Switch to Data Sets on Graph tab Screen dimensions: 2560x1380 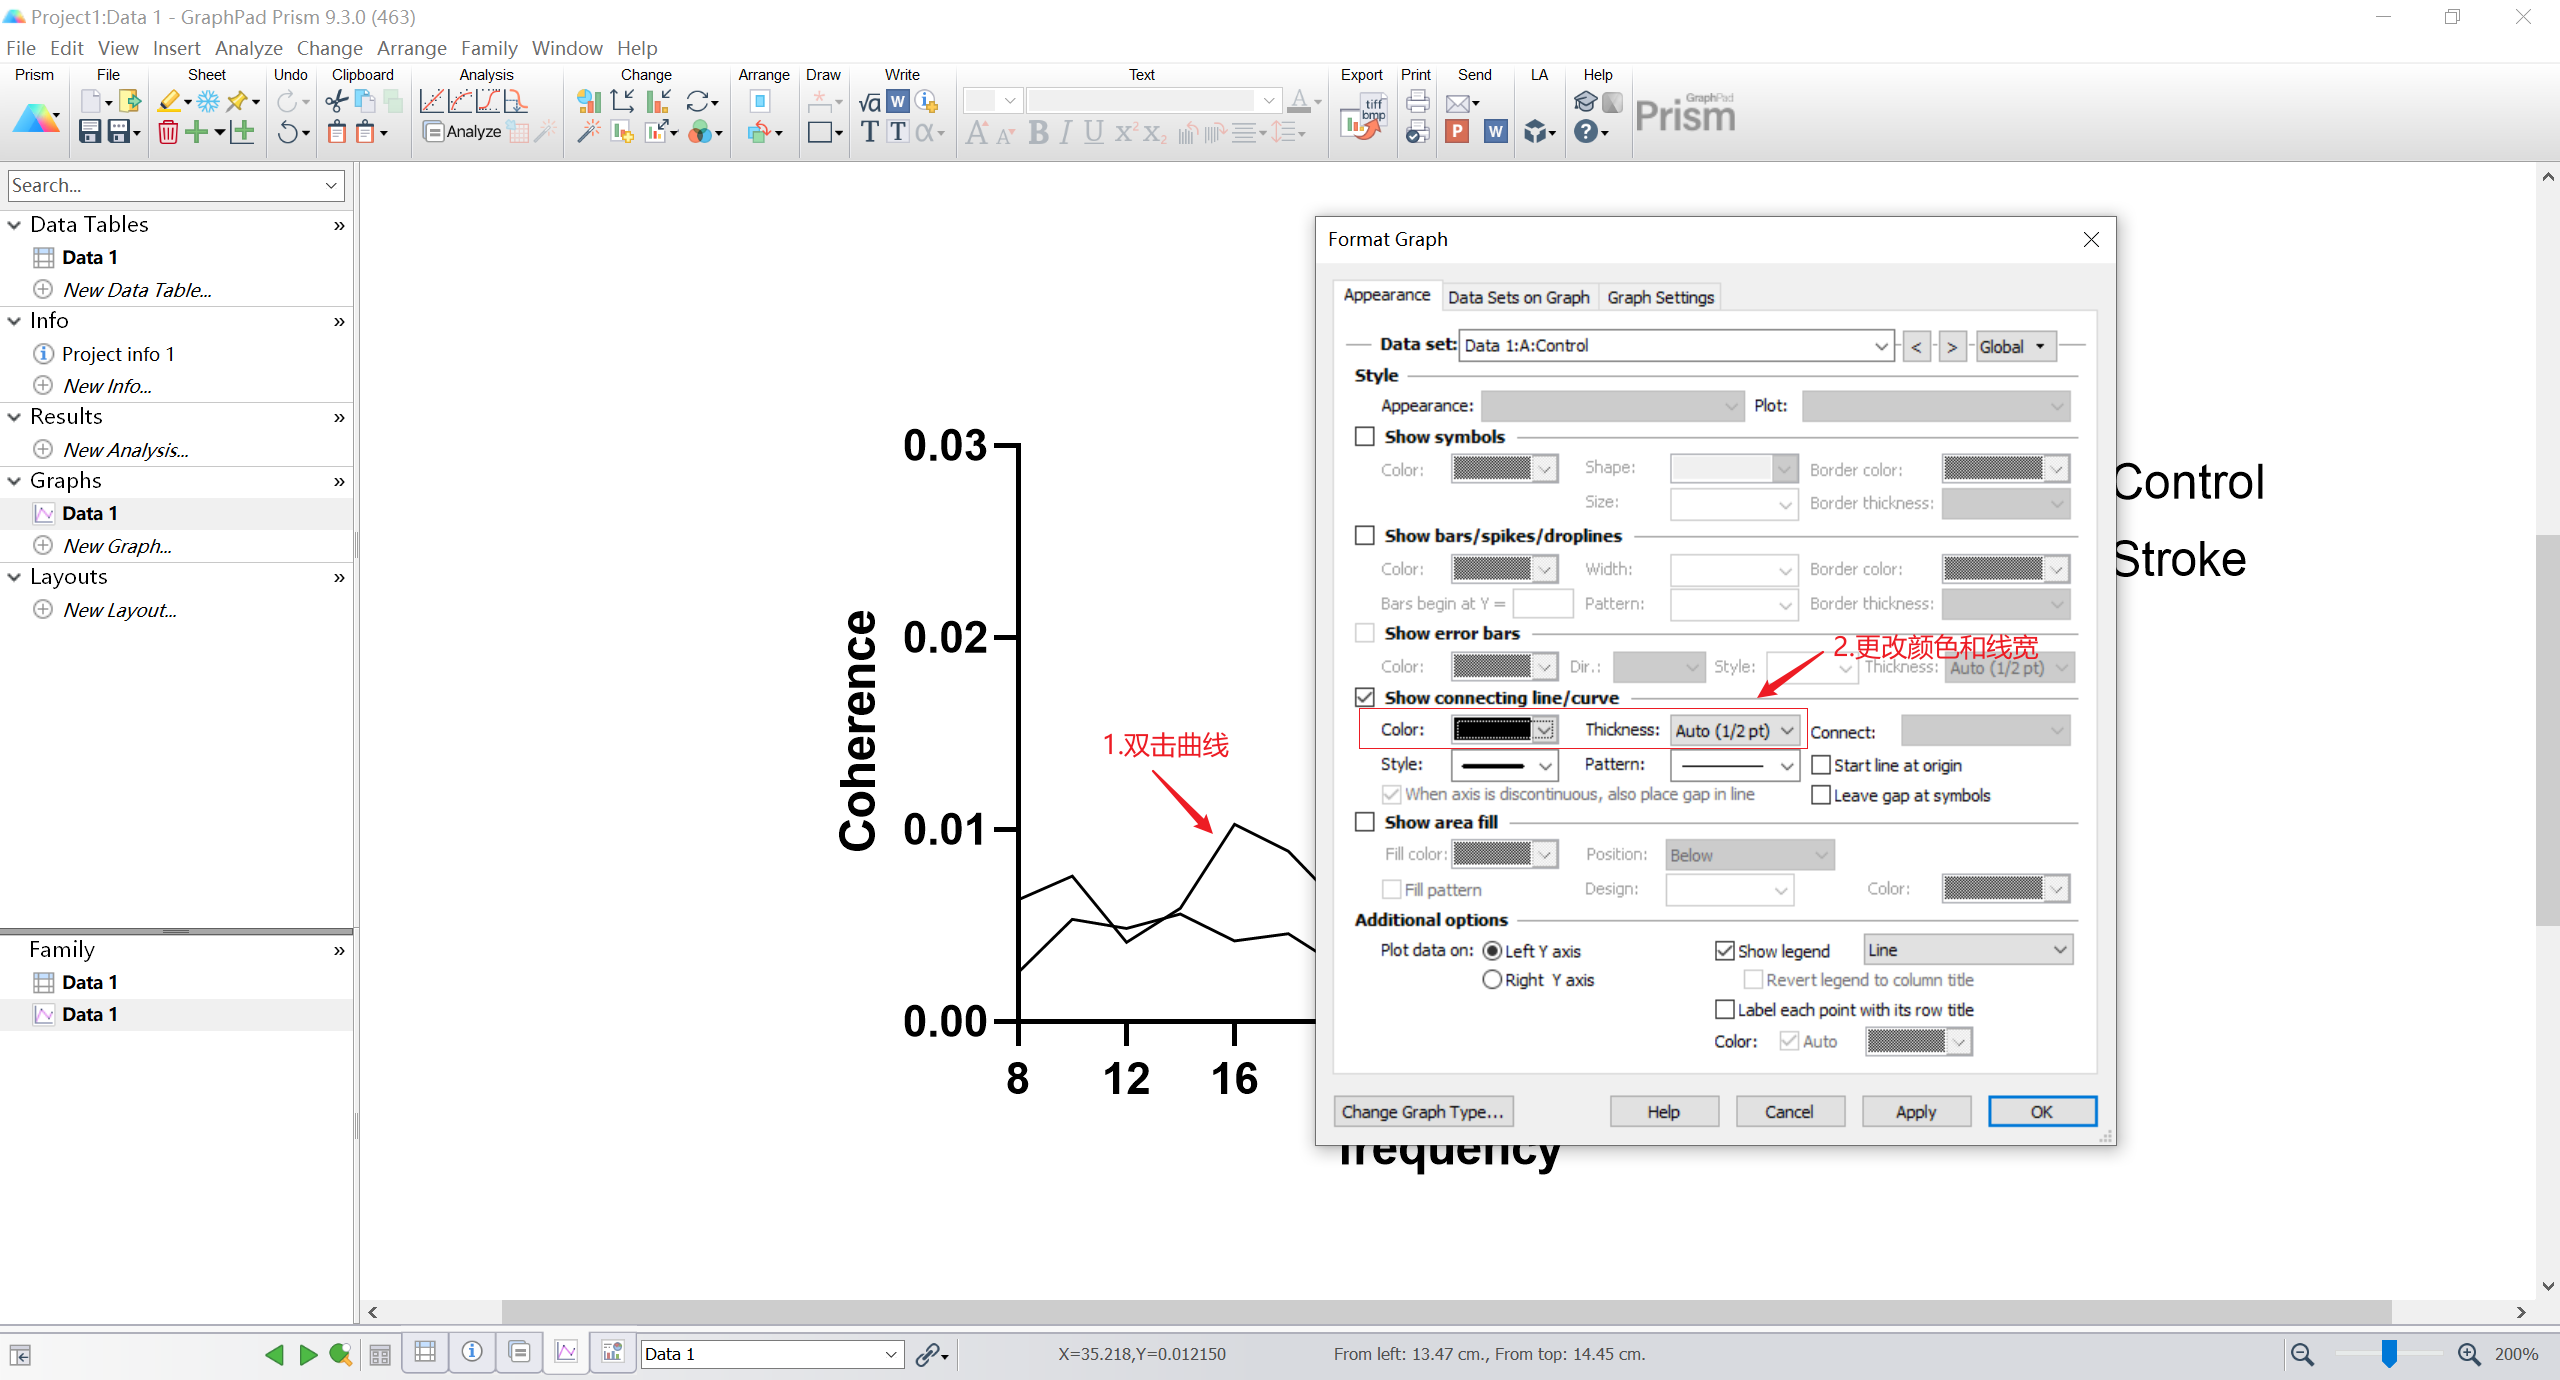pos(1518,297)
